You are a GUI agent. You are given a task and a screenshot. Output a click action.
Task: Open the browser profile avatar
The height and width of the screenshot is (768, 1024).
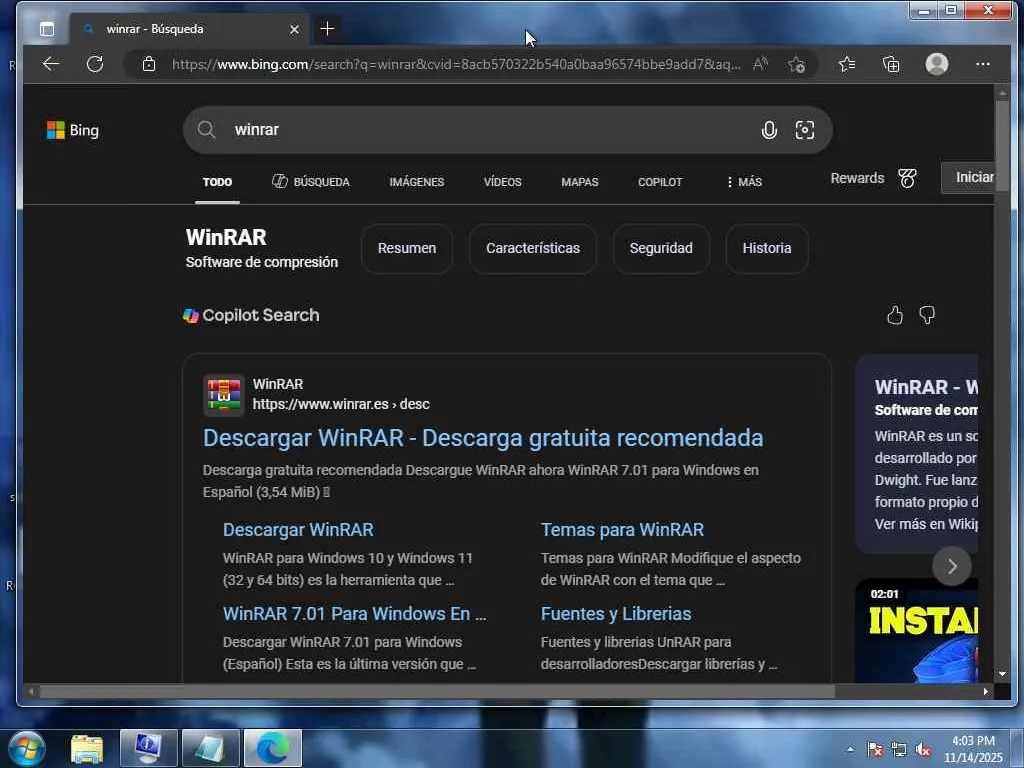[x=937, y=64]
